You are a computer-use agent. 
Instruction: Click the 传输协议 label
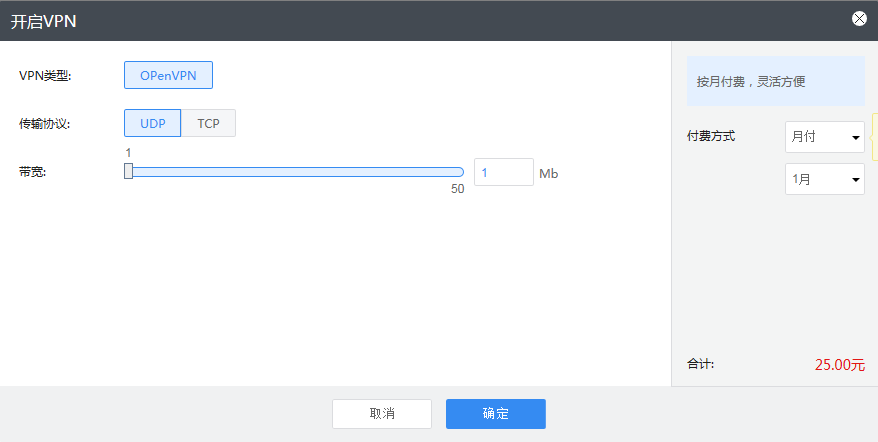pos(45,124)
